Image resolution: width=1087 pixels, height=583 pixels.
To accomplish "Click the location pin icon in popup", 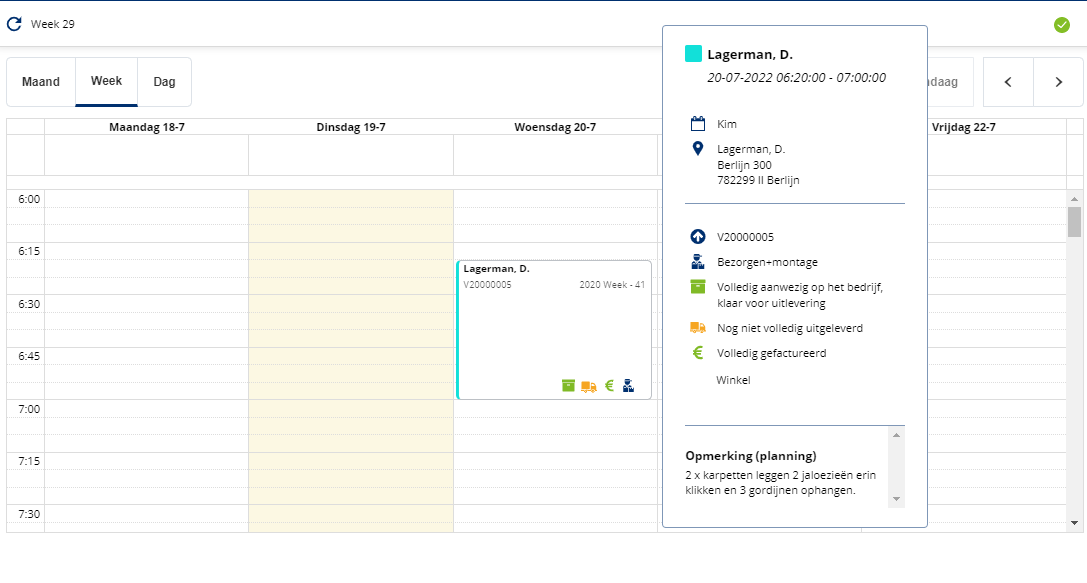I will pyautogui.click(x=698, y=149).
